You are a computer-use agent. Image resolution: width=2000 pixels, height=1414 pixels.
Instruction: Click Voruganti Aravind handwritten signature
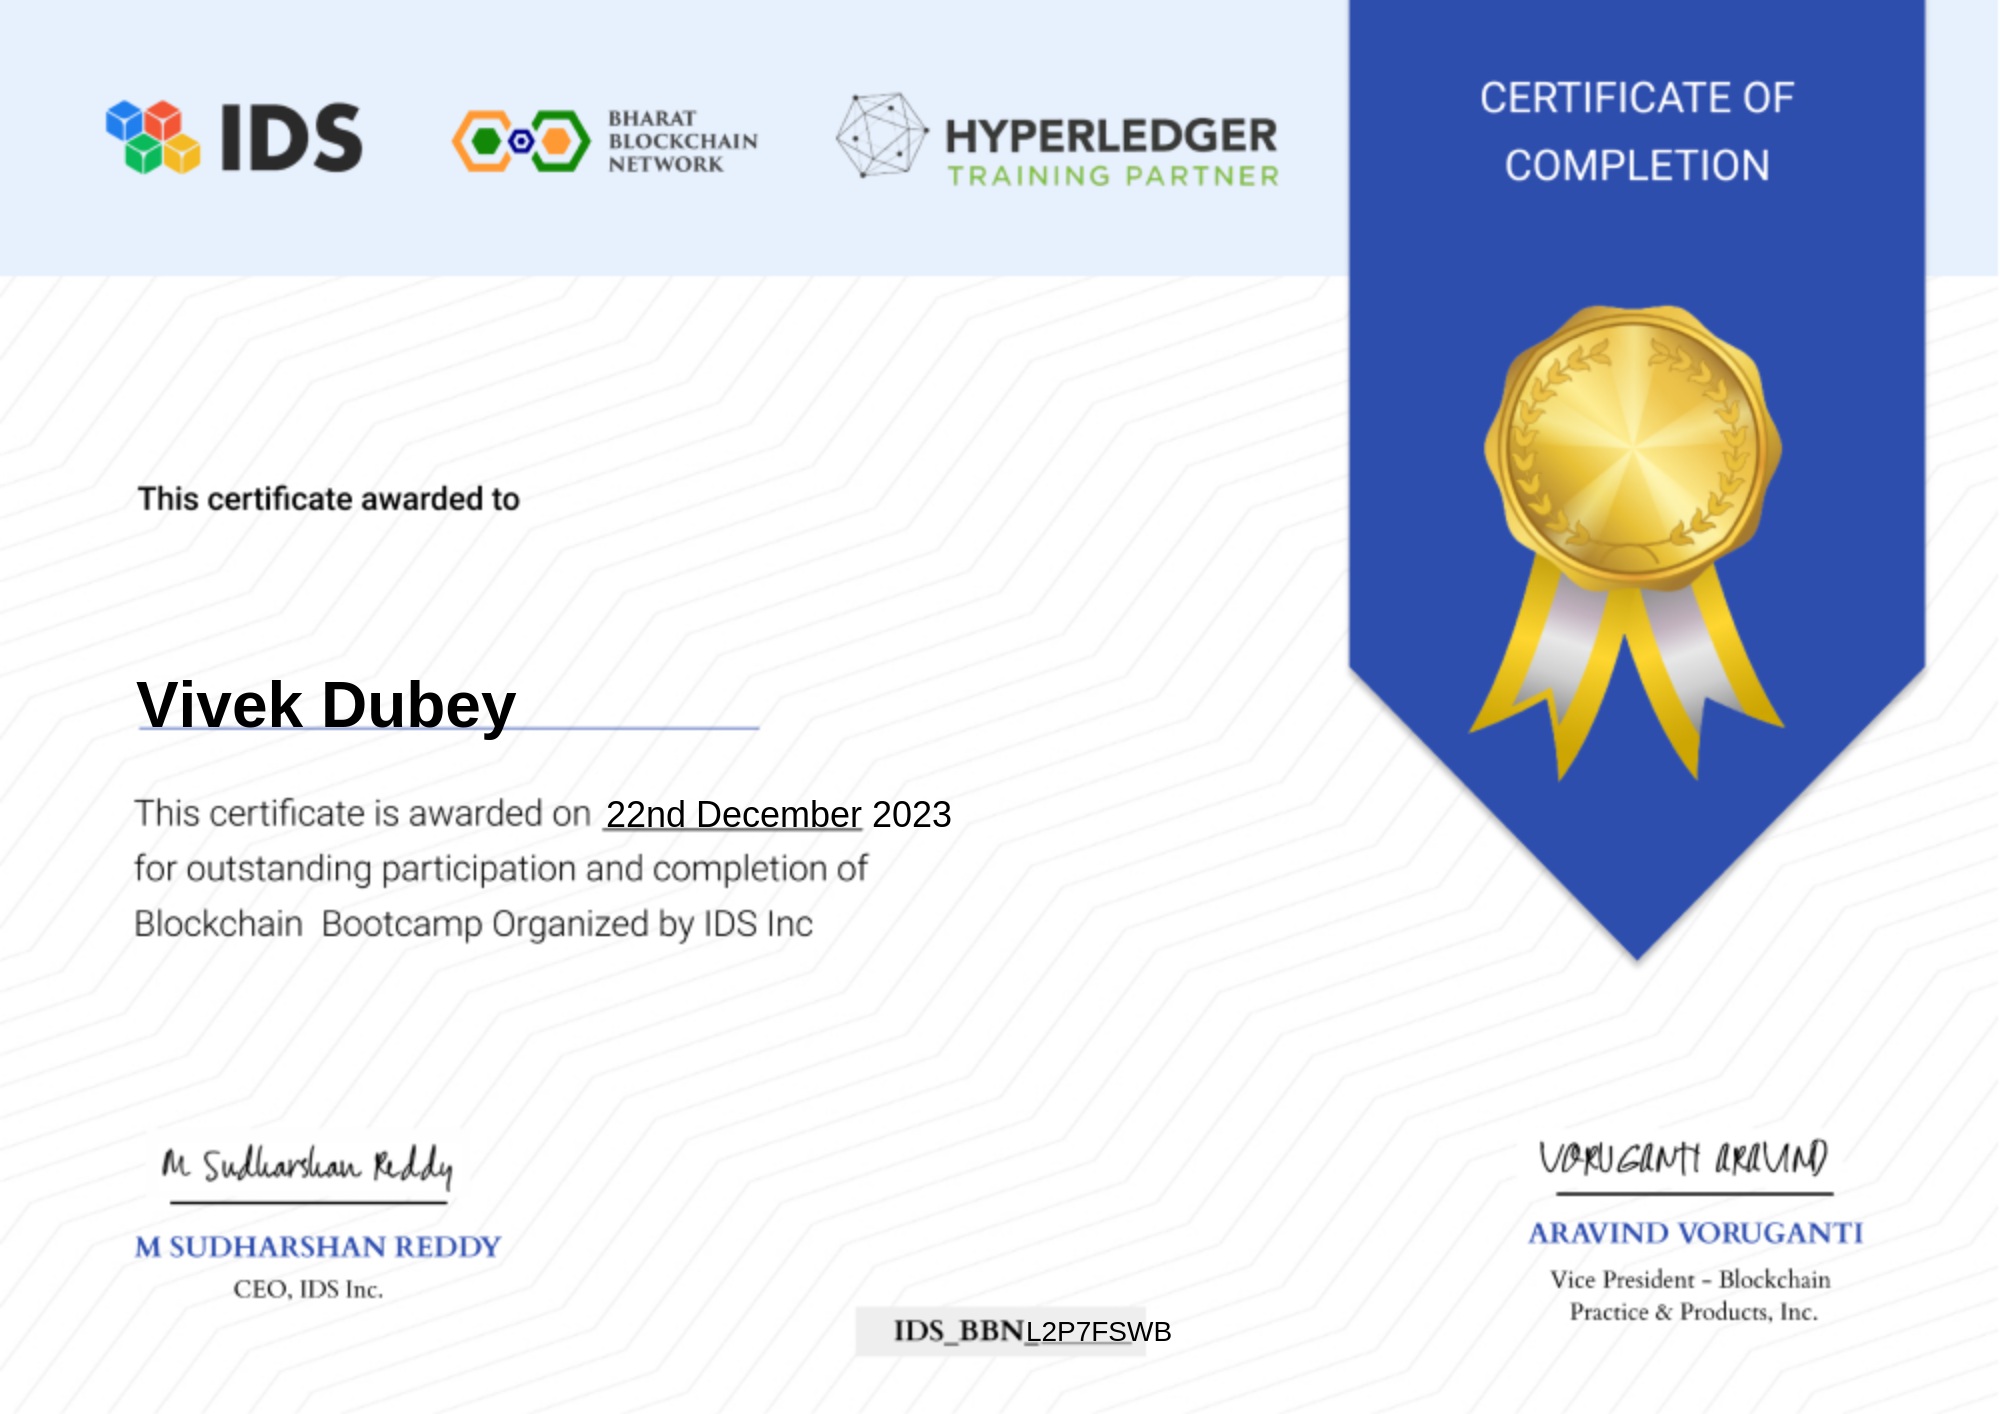pos(1683,1158)
